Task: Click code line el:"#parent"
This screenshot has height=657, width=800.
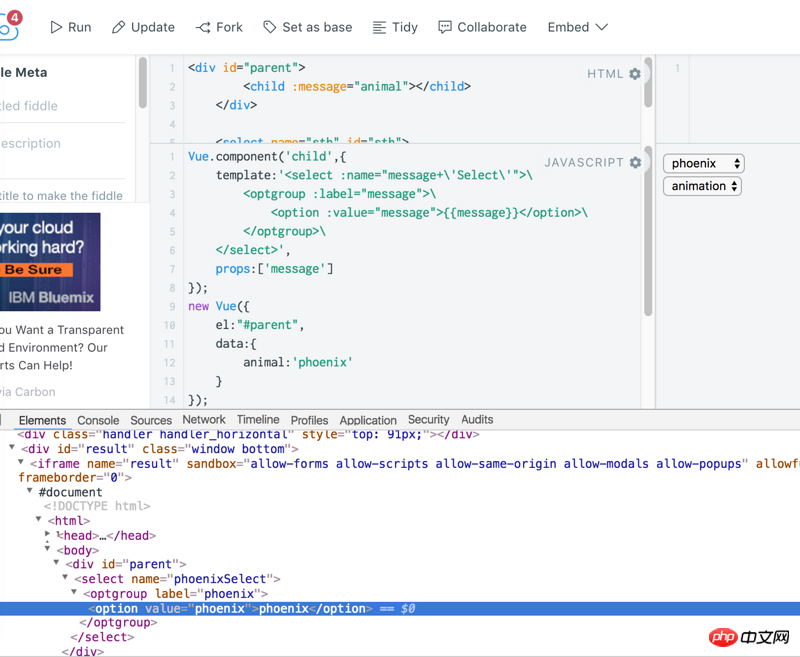Action: tap(260, 325)
